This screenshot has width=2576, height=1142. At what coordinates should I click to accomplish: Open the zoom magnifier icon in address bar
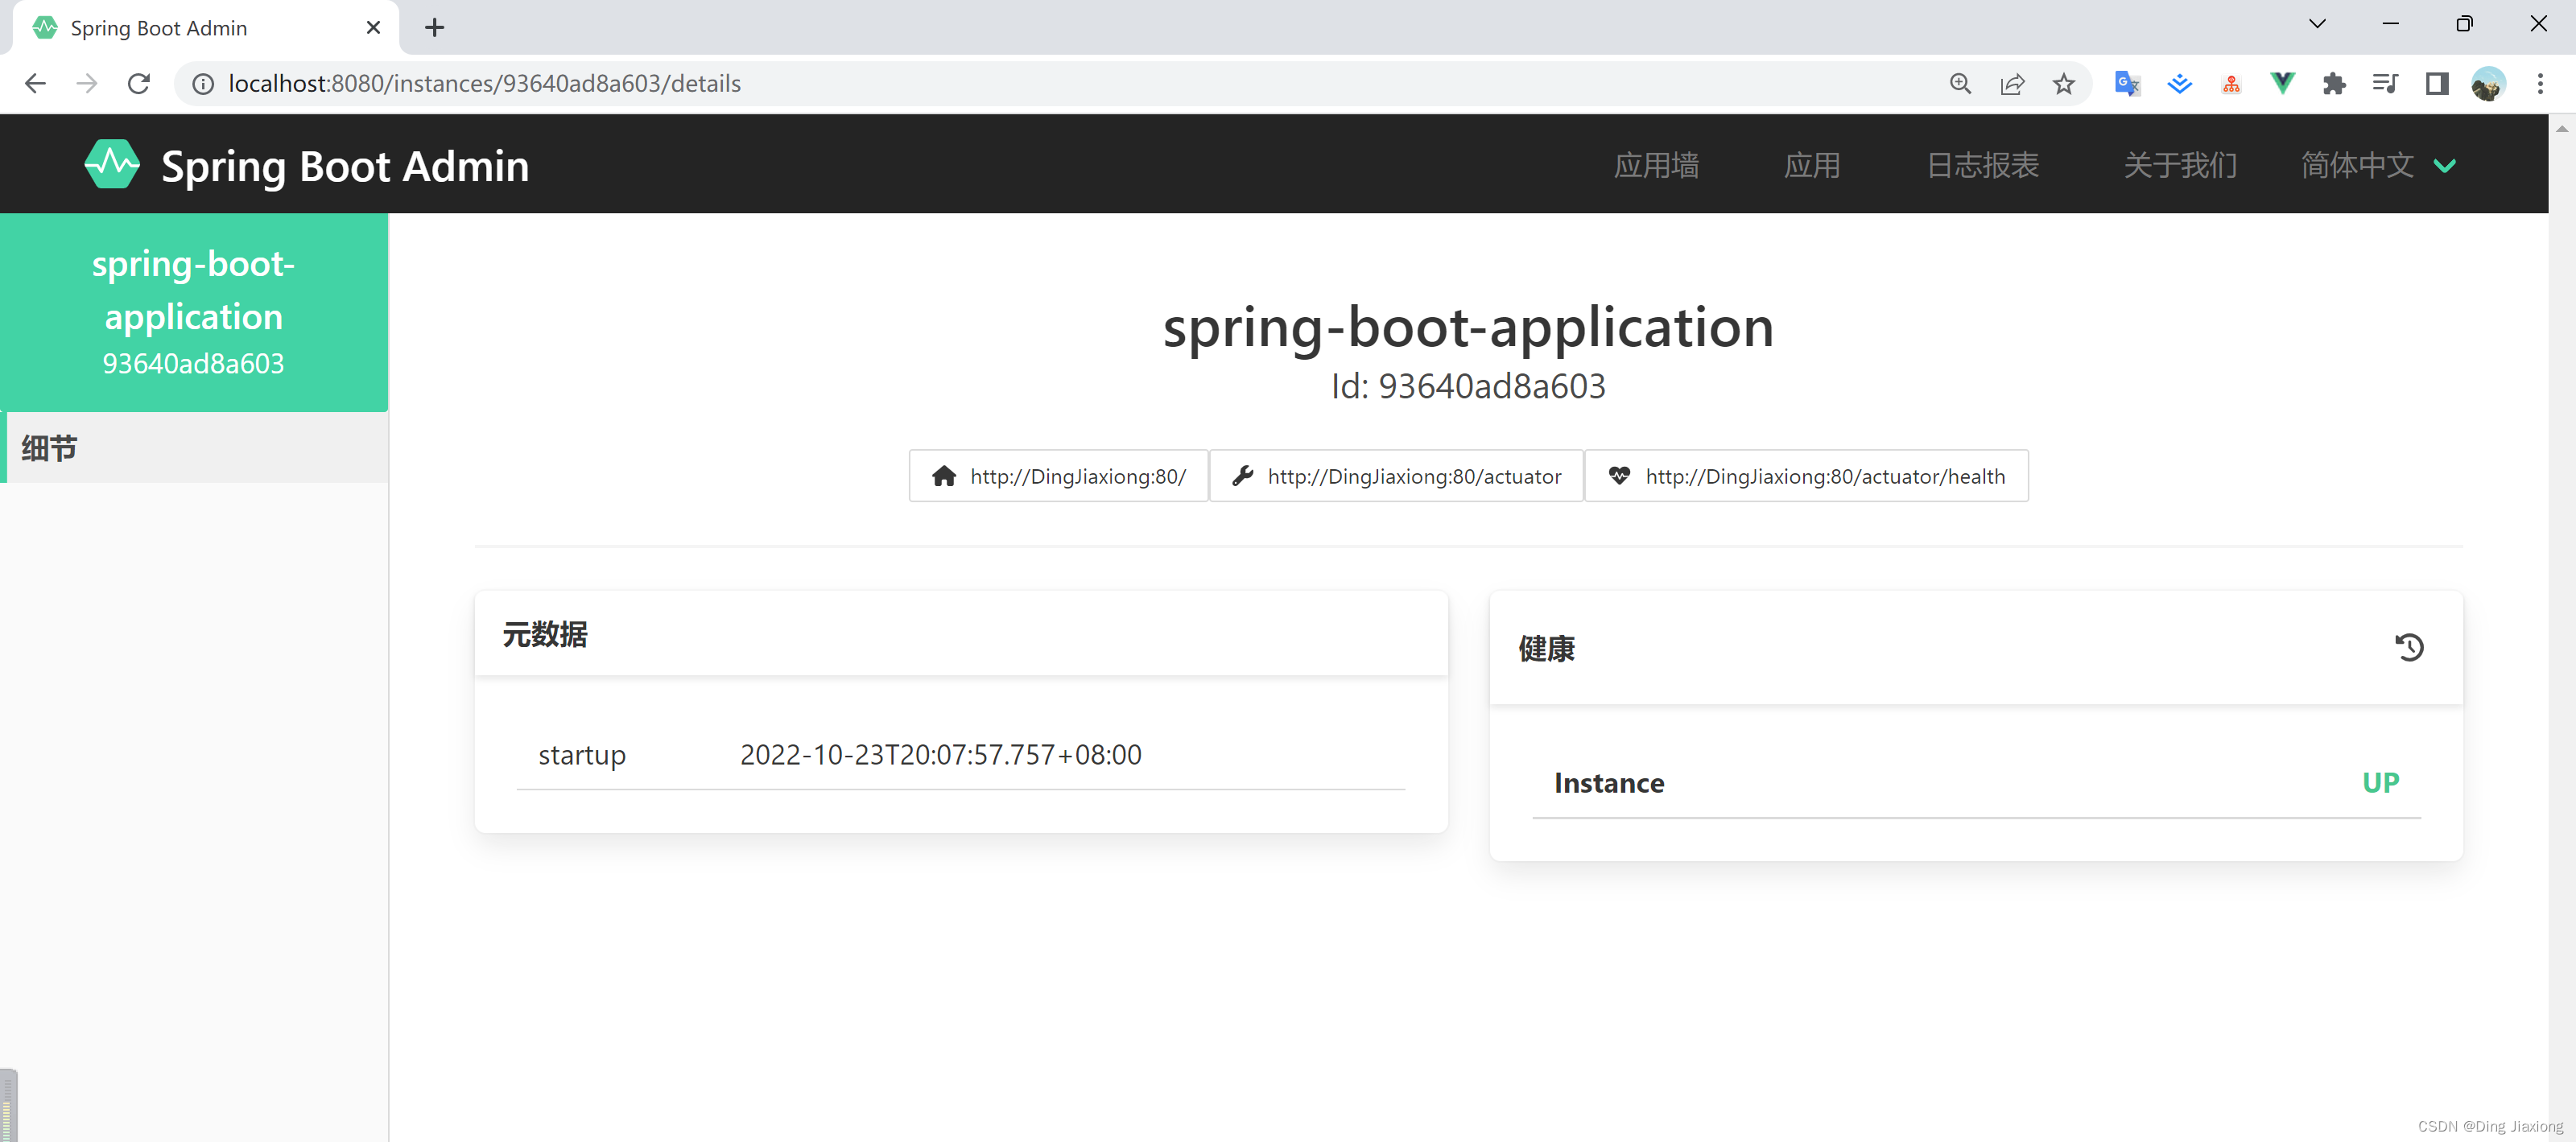point(1960,84)
